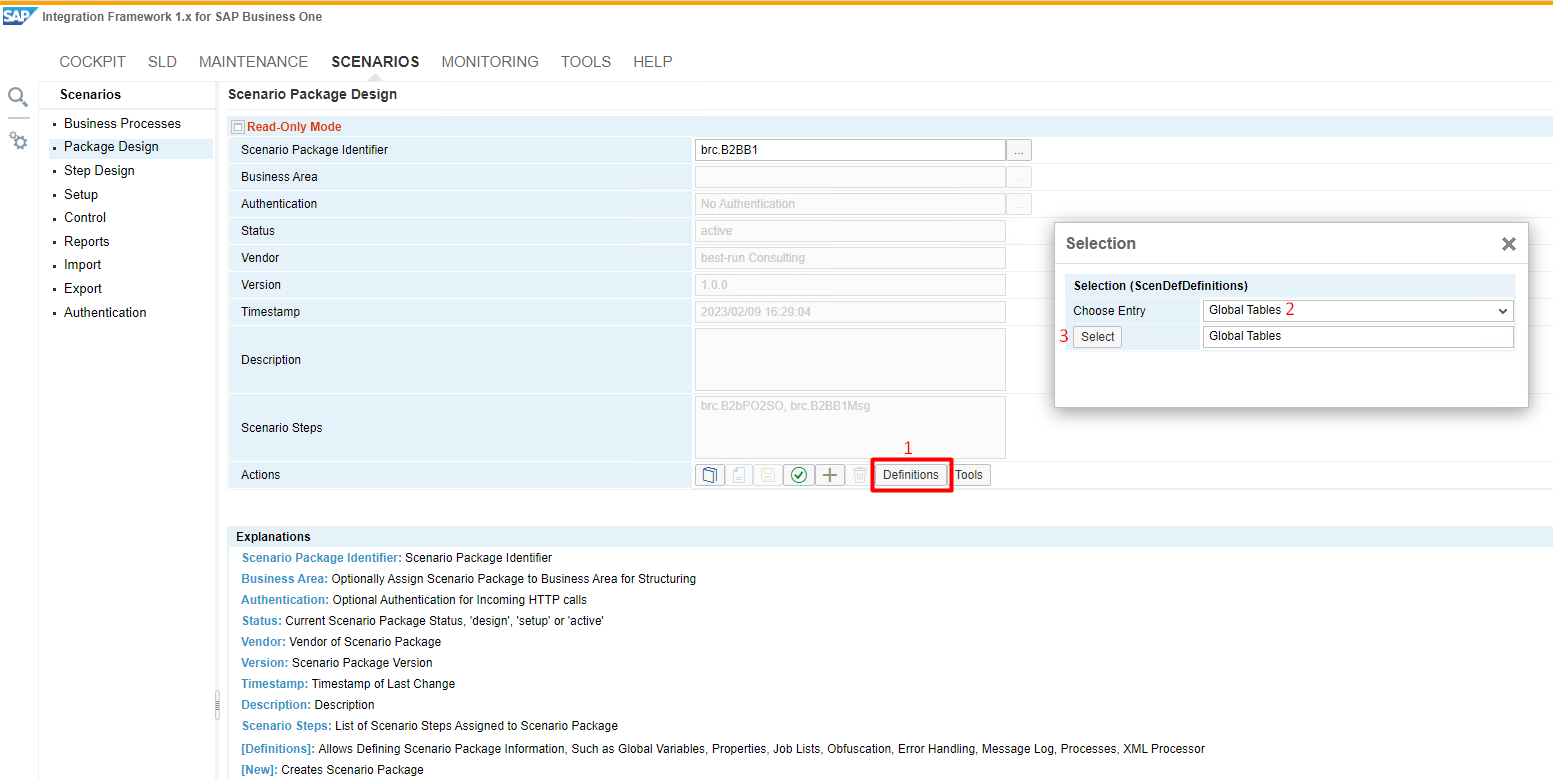Open the MONITORING menu
This screenshot has width=1553, height=779.
[x=490, y=62]
